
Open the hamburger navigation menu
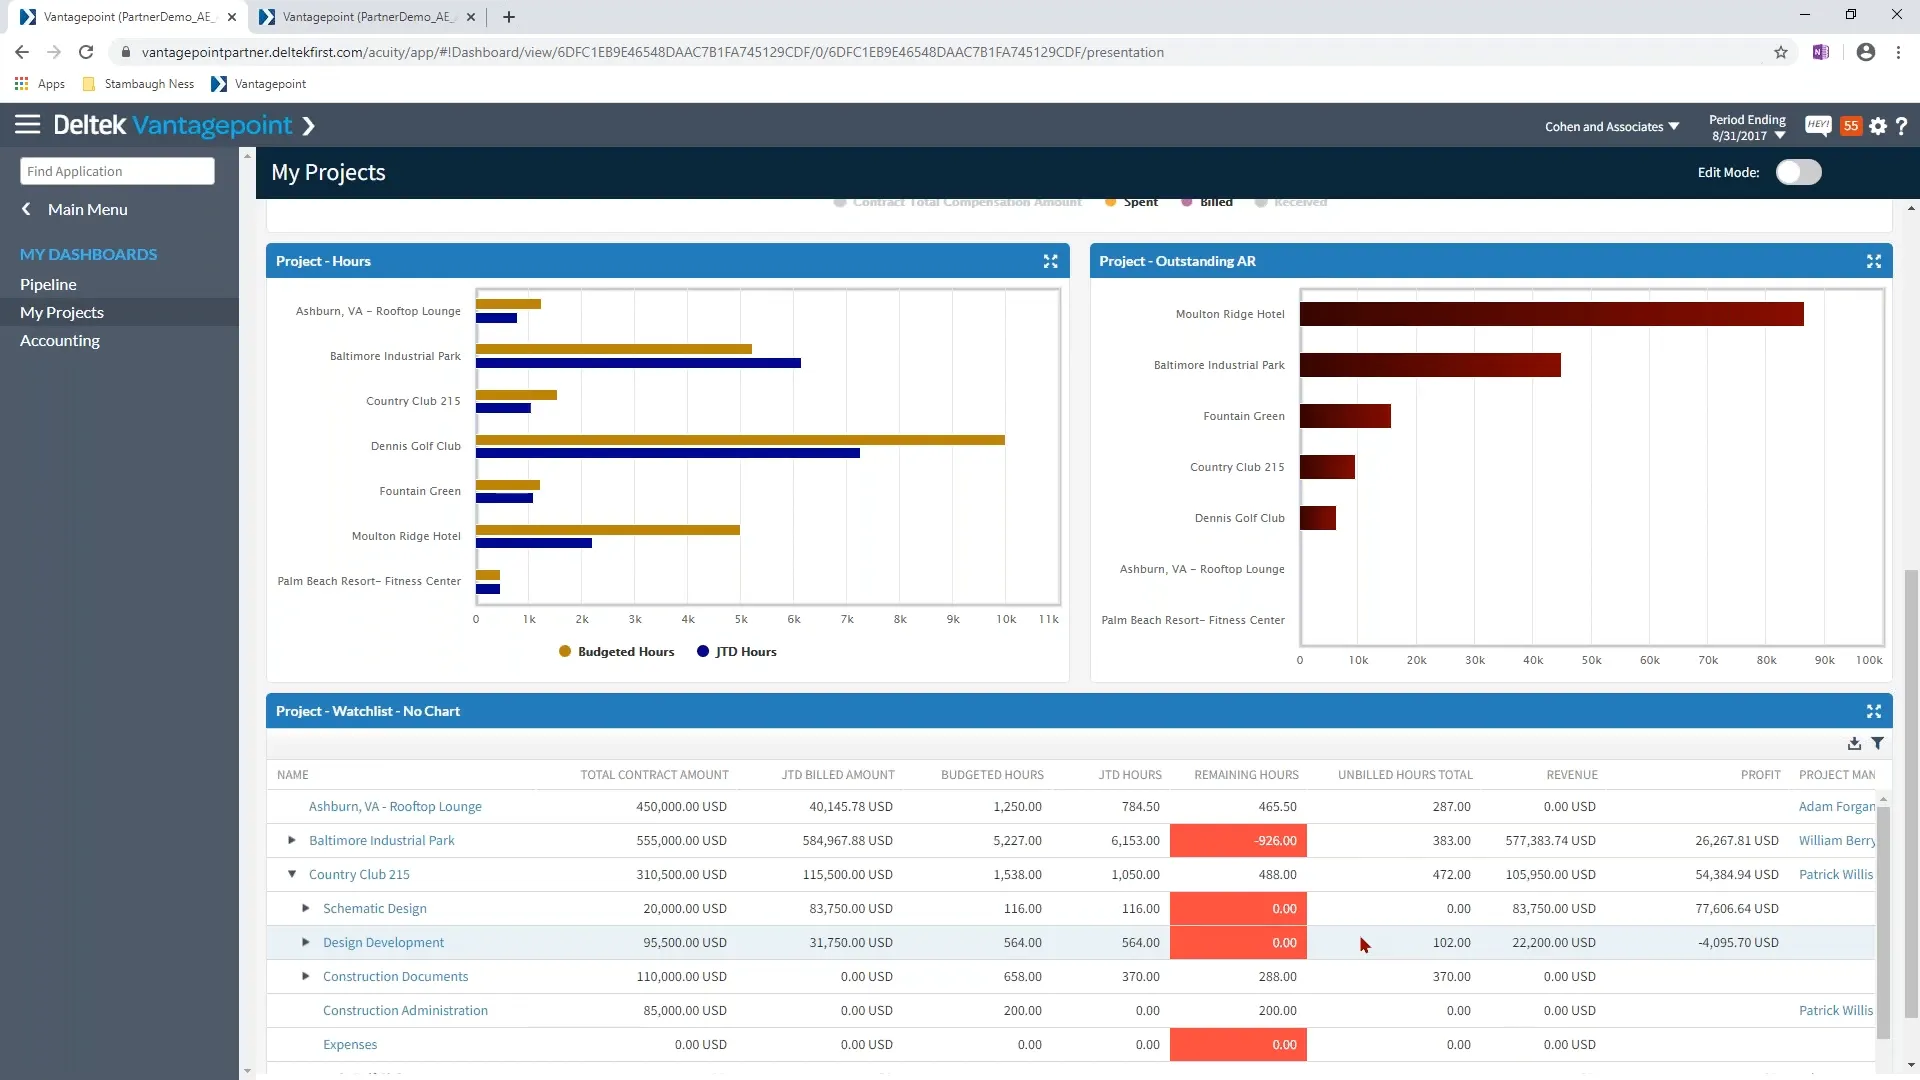[x=27, y=125]
